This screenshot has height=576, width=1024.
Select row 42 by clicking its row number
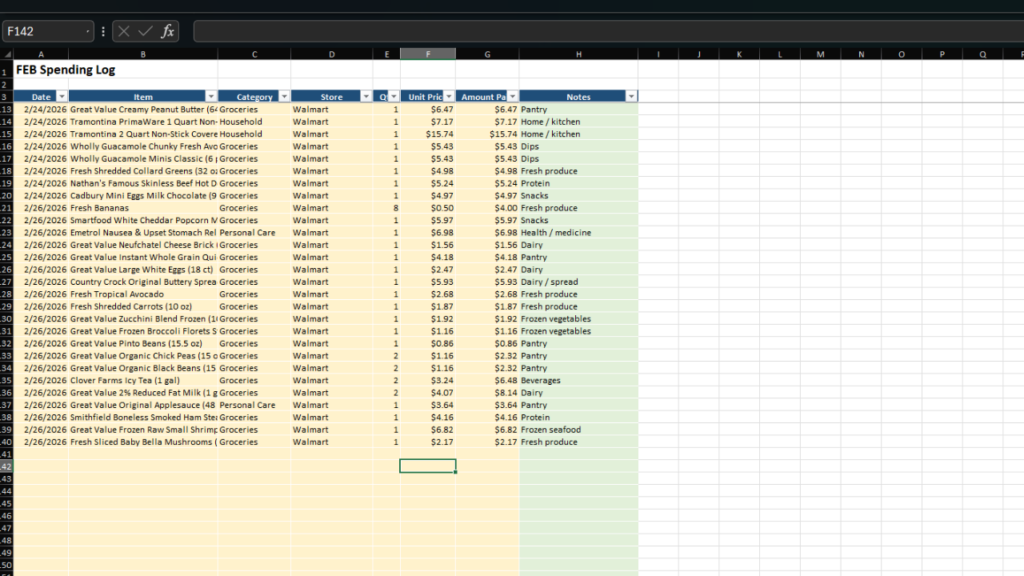(8, 465)
